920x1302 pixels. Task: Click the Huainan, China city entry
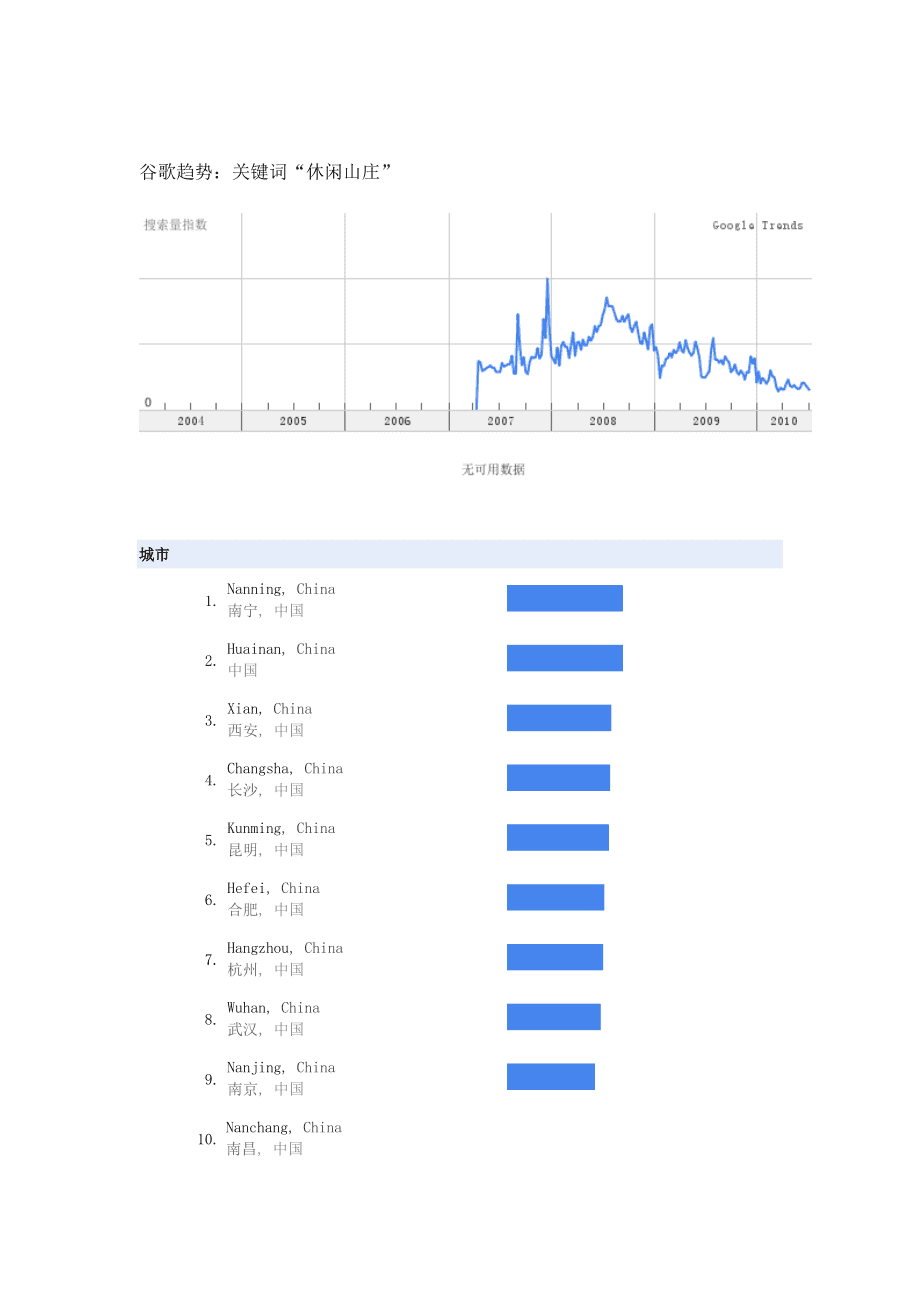coord(281,650)
